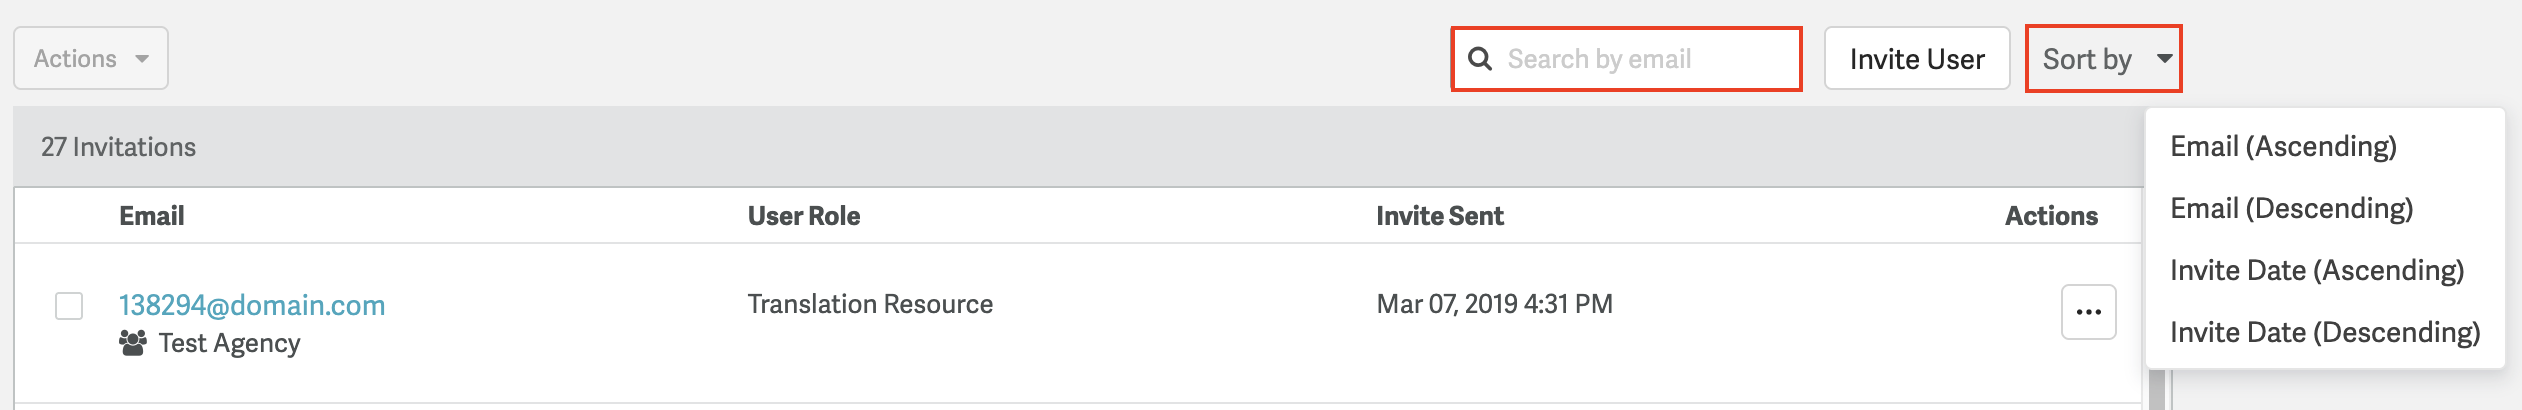Focus the Search by email field
Image resolution: width=2522 pixels, height=410 pixels.
(x=1640, y=59)
